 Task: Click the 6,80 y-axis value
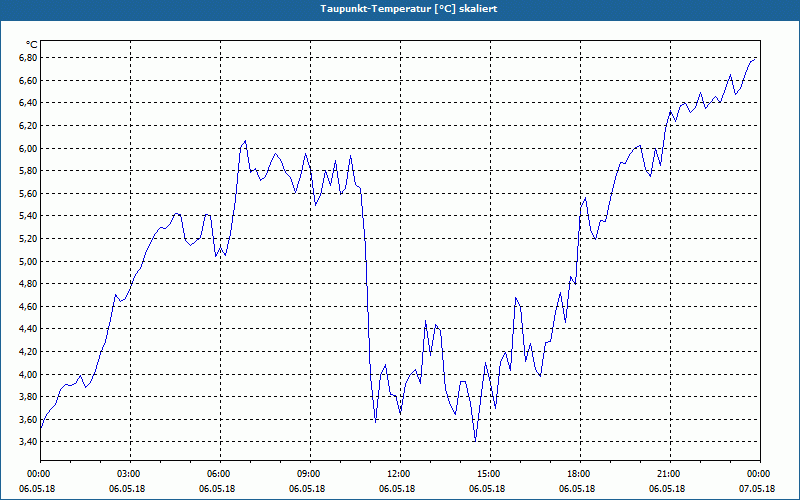29,58
